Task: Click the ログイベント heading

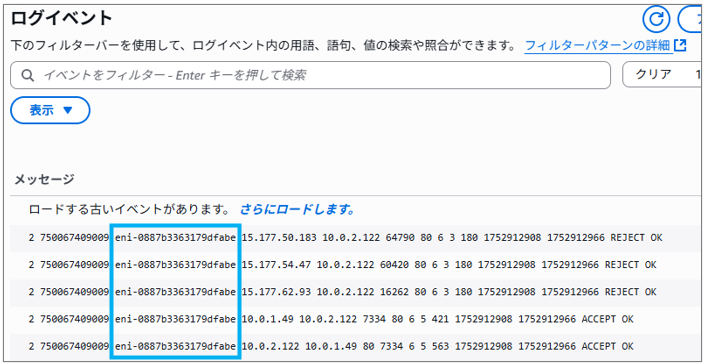Action: 61,19
